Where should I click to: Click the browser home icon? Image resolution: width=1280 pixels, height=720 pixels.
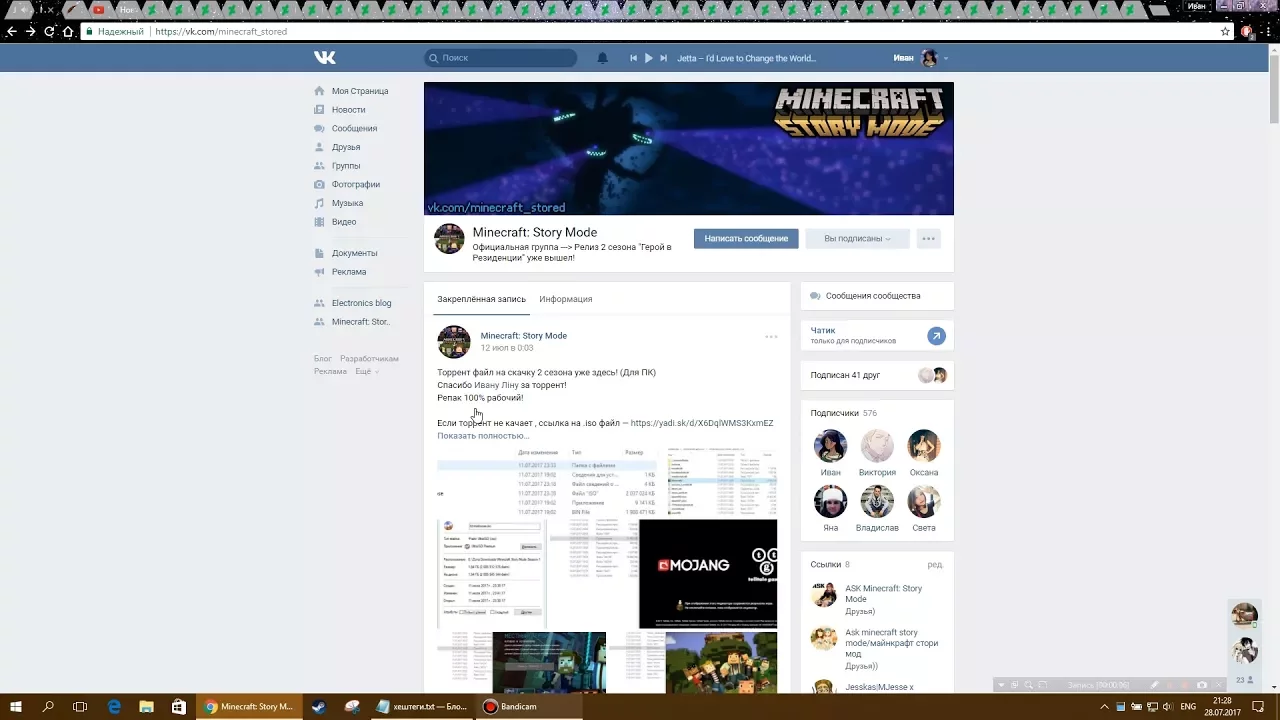(68, 31)
